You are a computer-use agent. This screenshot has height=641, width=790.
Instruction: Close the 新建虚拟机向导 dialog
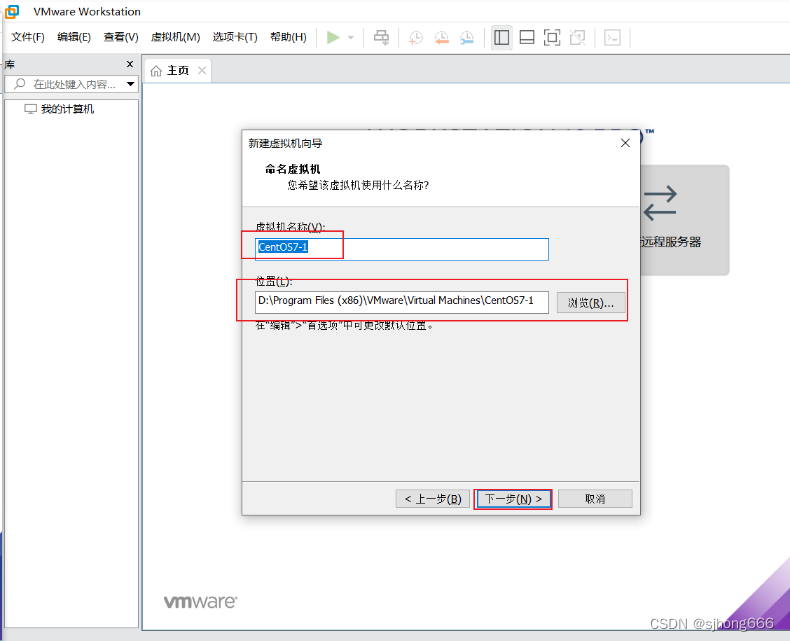coord(625,143)
